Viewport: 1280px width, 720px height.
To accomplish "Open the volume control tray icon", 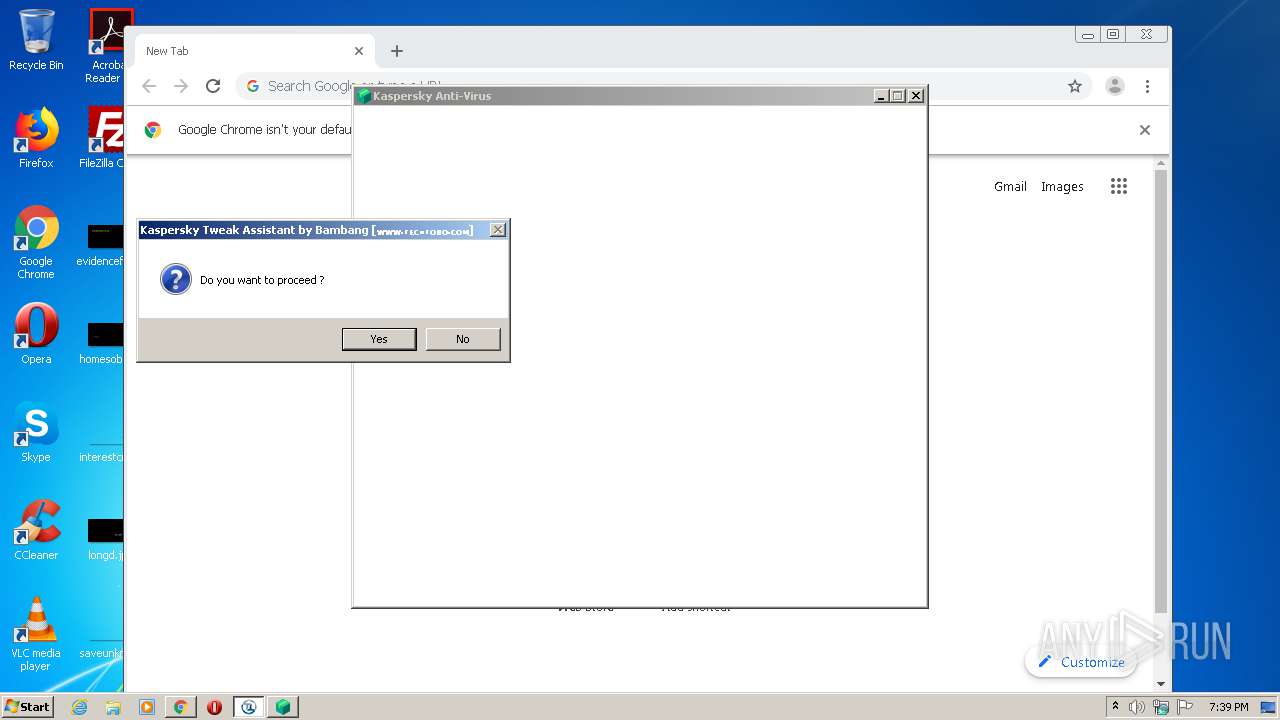I will (x=1137, y=707).
